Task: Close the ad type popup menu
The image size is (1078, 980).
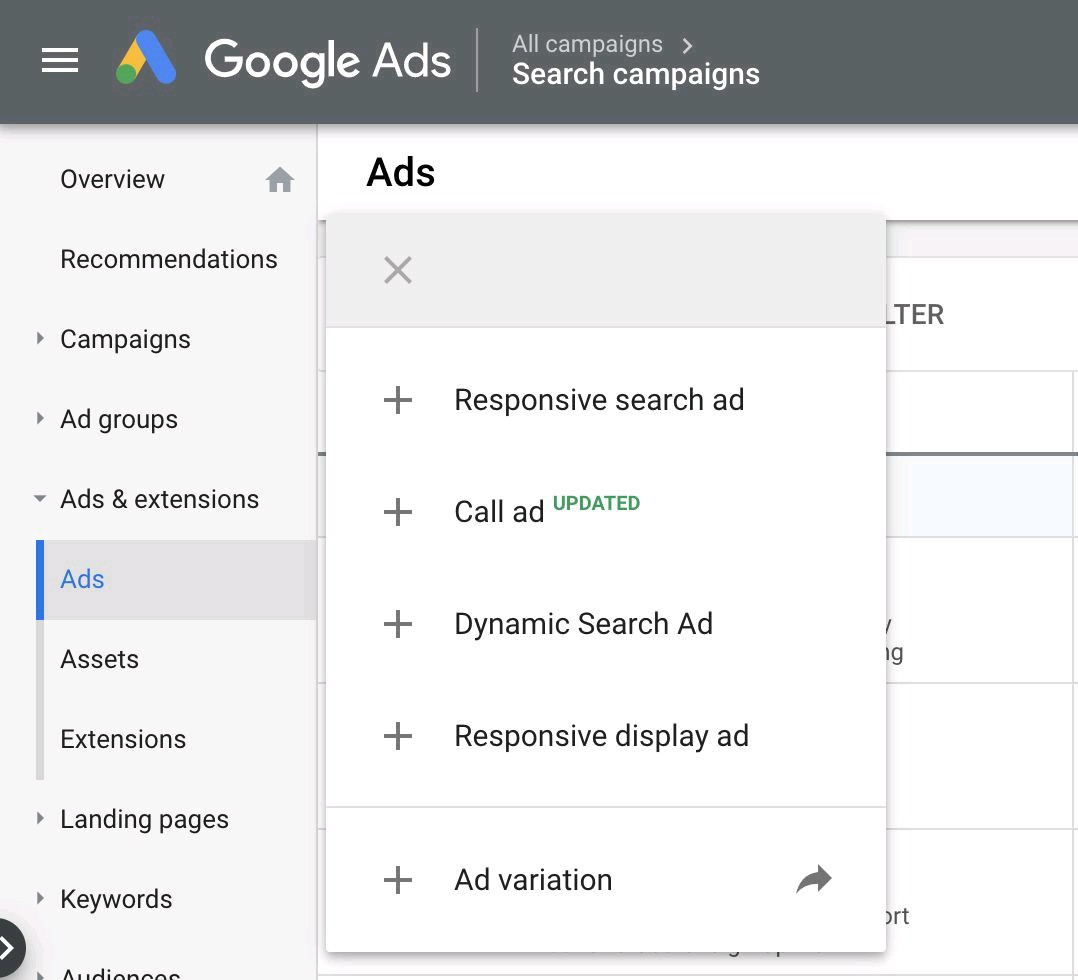Action: pyautogui.click(x=398, y=270)
